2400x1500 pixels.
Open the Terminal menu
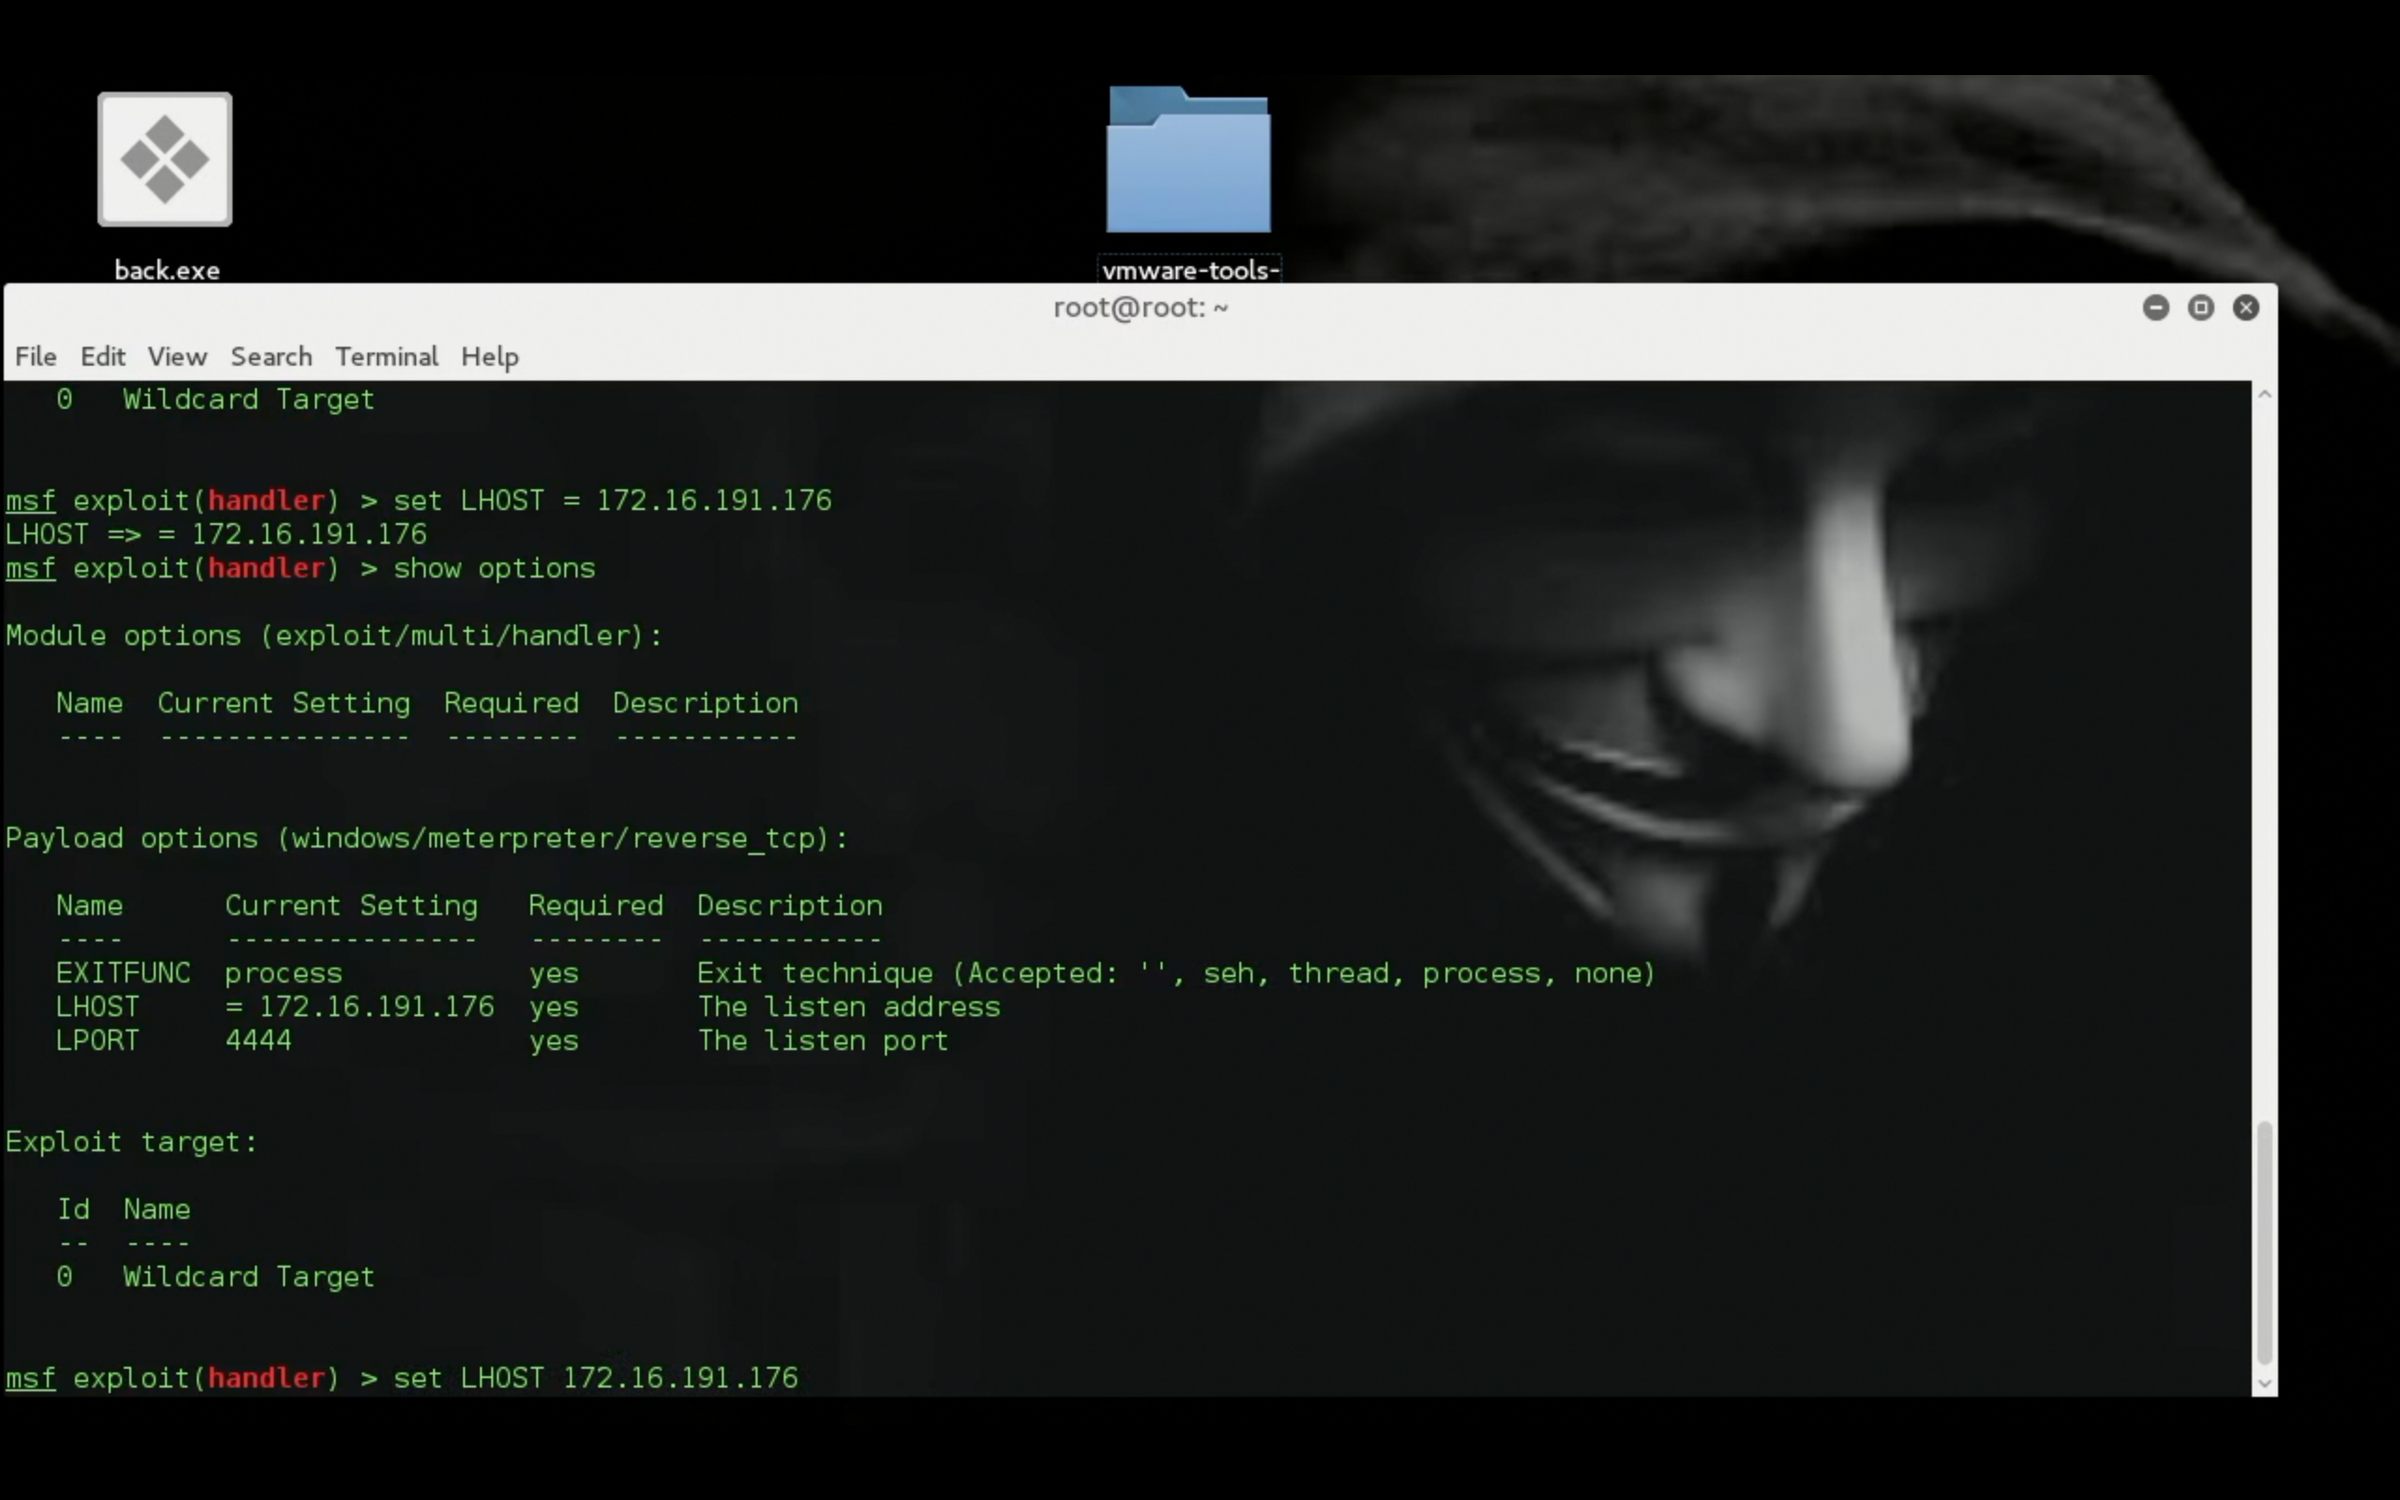(386, 357)
